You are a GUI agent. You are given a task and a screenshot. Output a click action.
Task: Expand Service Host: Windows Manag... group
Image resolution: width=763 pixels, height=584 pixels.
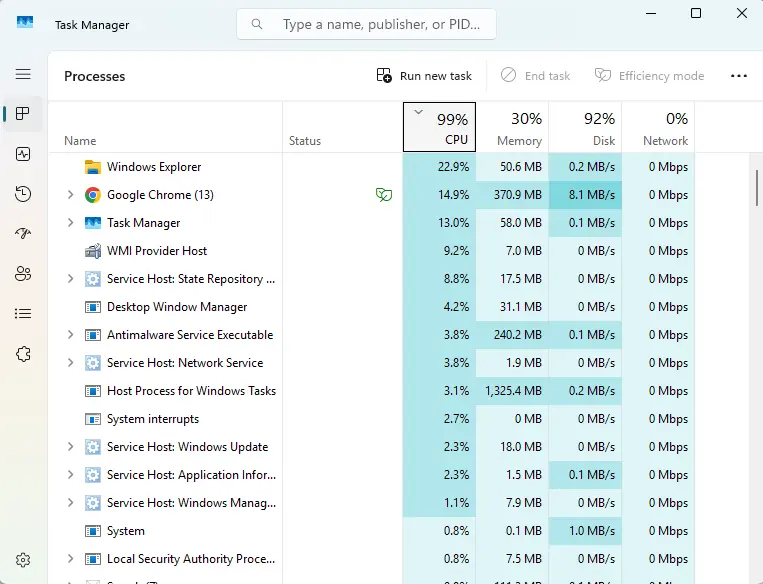(71, 503)
